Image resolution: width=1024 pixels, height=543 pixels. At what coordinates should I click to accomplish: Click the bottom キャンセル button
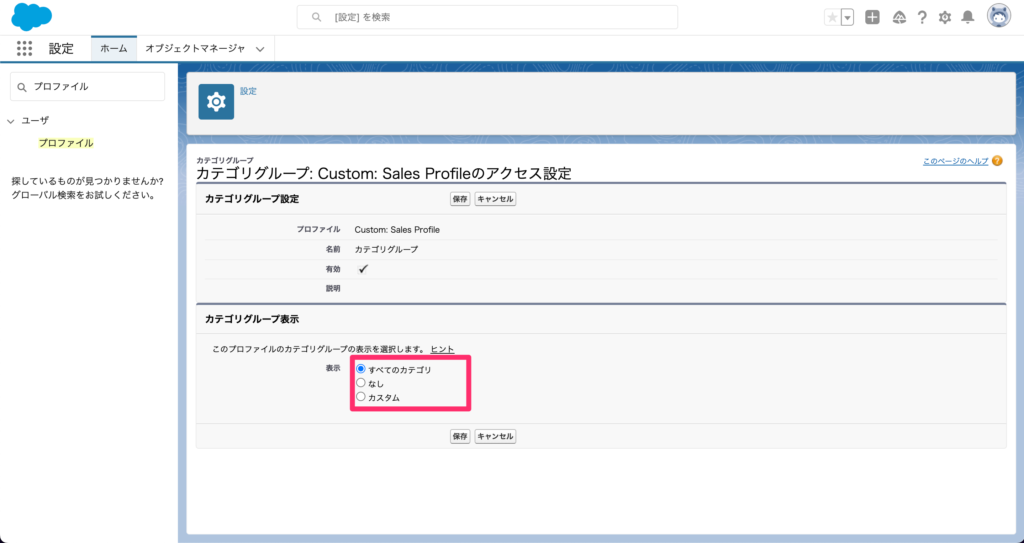(495, 436)
